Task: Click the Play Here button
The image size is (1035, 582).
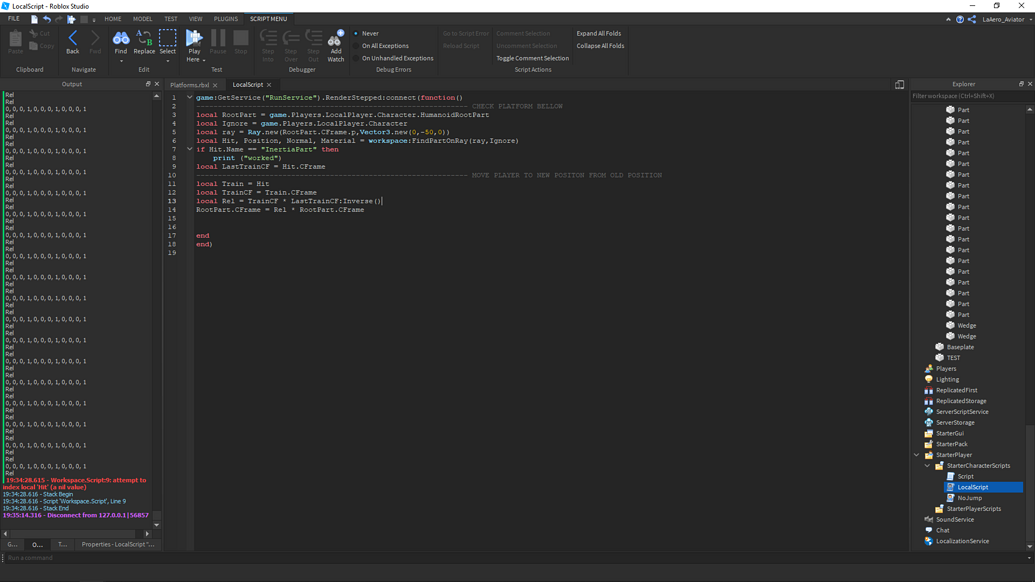Action: click(194, 46)
